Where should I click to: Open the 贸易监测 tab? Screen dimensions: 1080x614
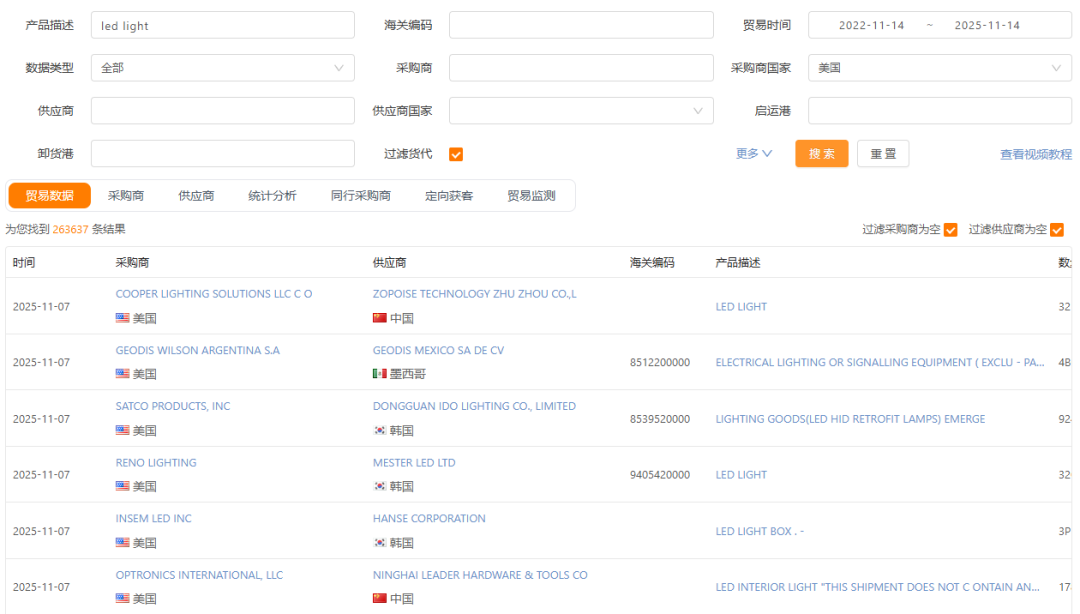pos(531,196)
